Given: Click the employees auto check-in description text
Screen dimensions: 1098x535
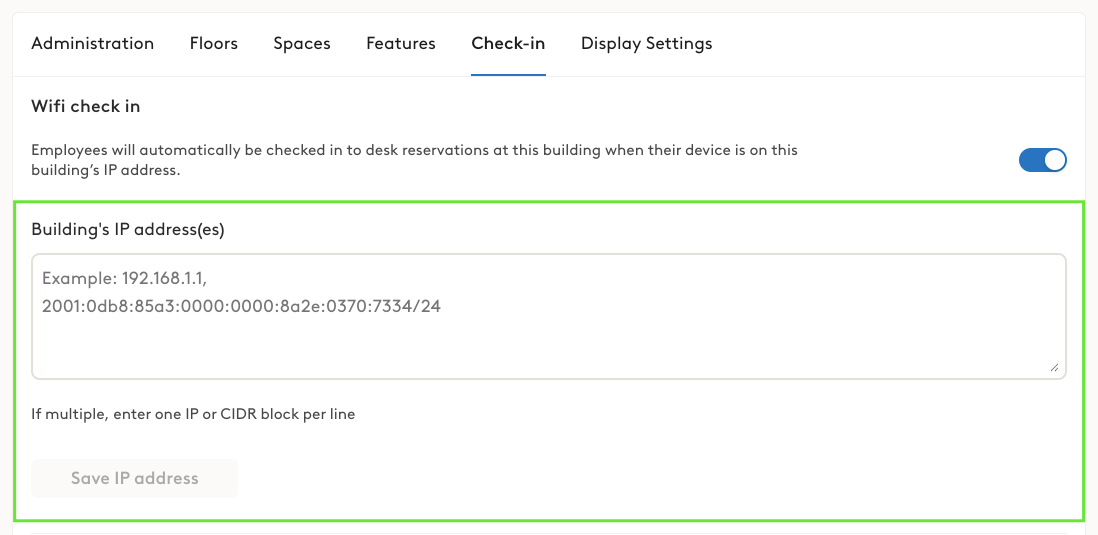Looking at the screenshot, I should tap(415, 160).
